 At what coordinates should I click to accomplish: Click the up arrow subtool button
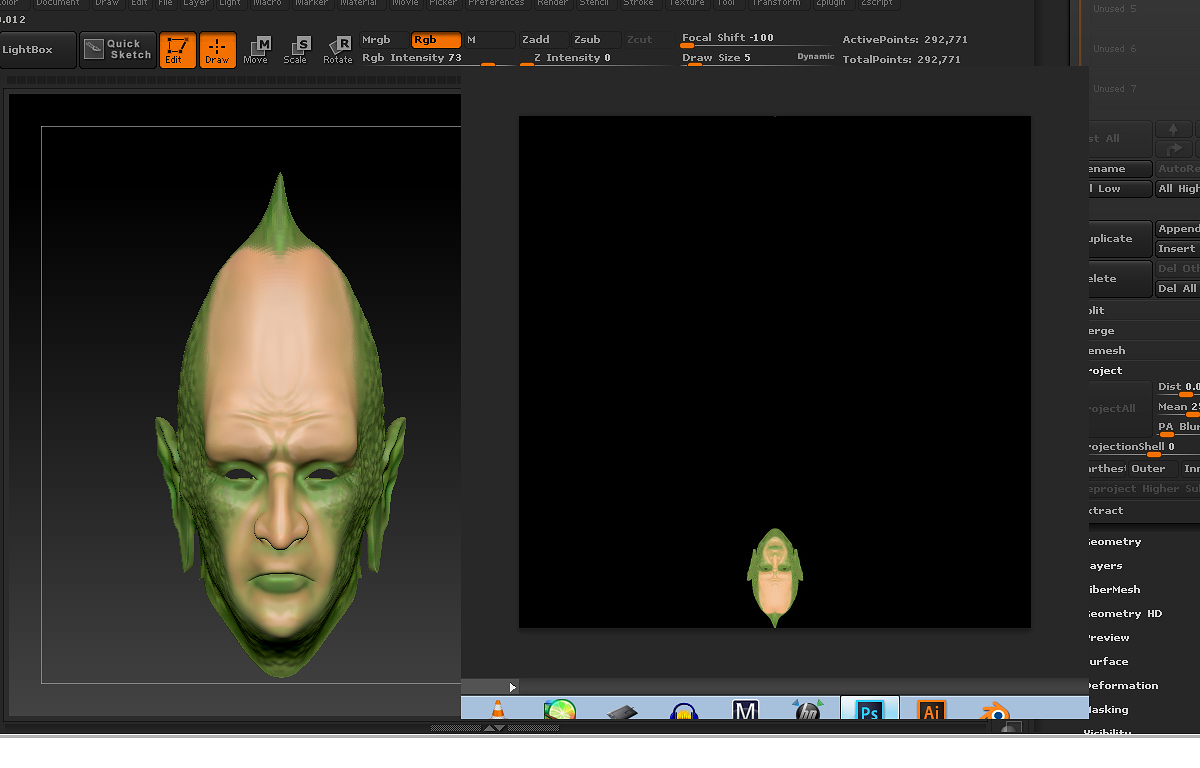1173,129
